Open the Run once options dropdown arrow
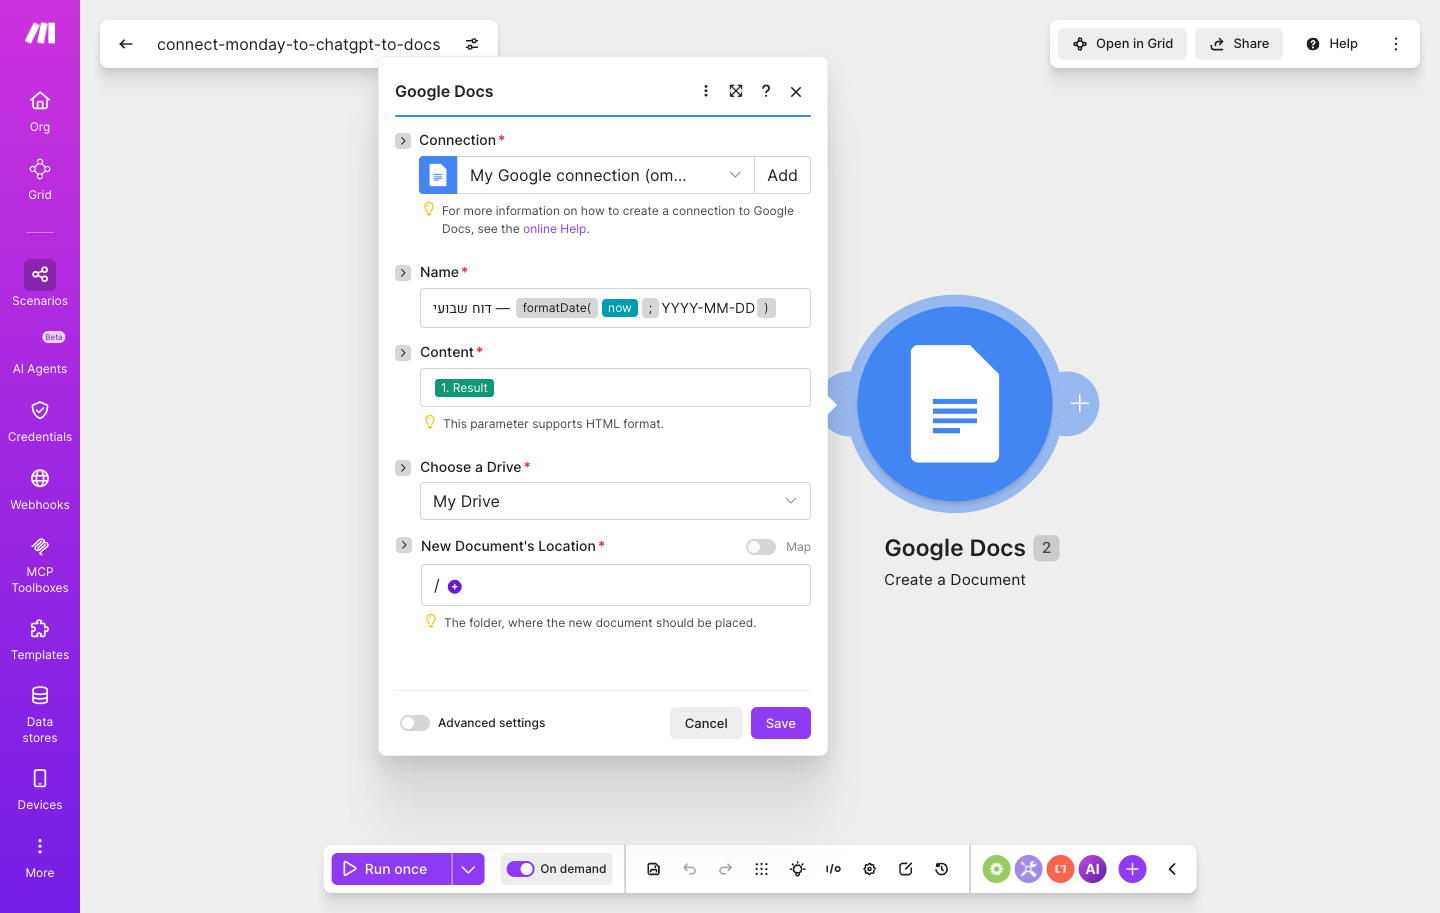 (468, 869)
